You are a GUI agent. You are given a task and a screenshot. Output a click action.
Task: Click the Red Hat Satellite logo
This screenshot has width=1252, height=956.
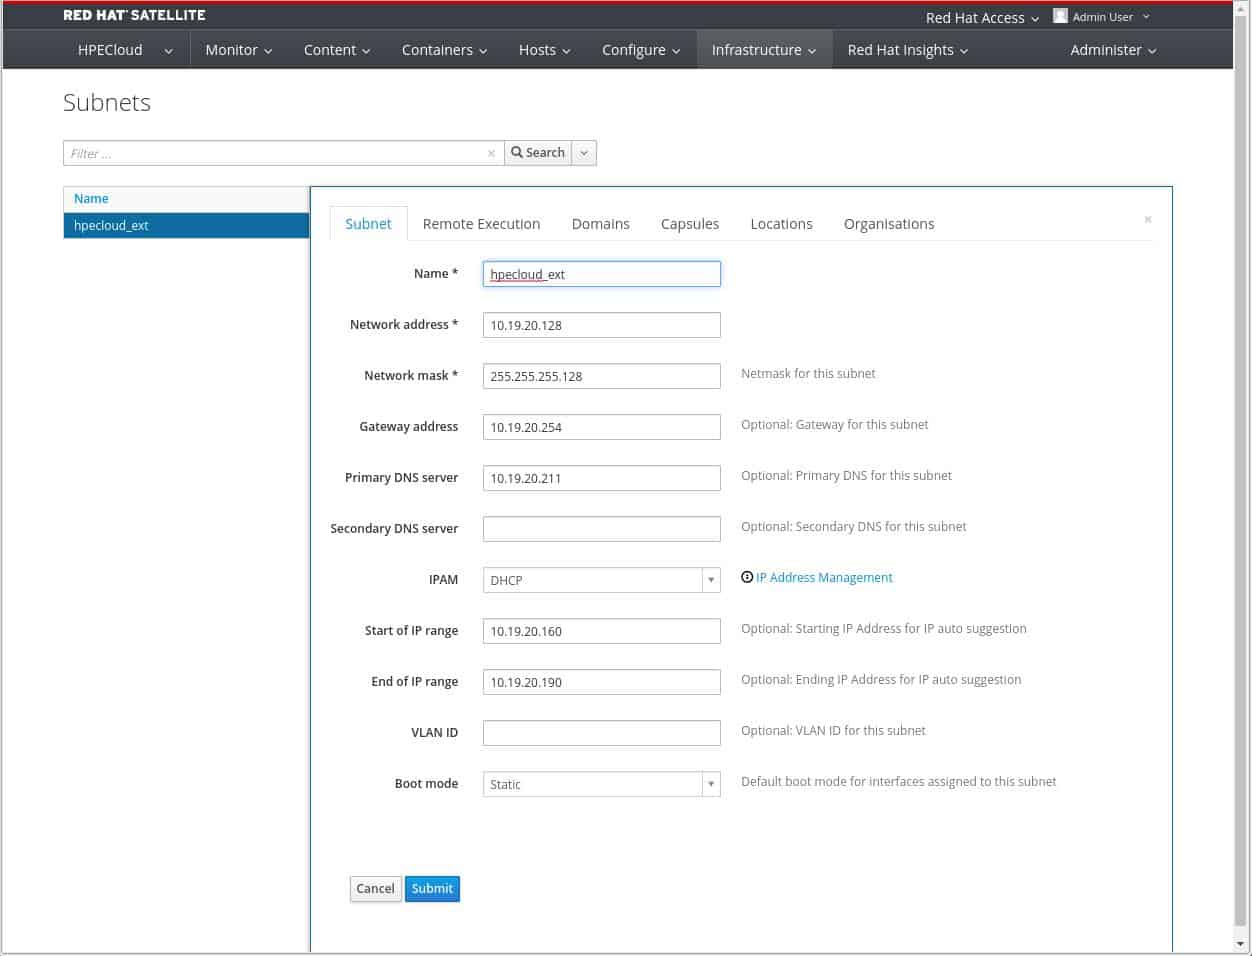click(134, 15)
